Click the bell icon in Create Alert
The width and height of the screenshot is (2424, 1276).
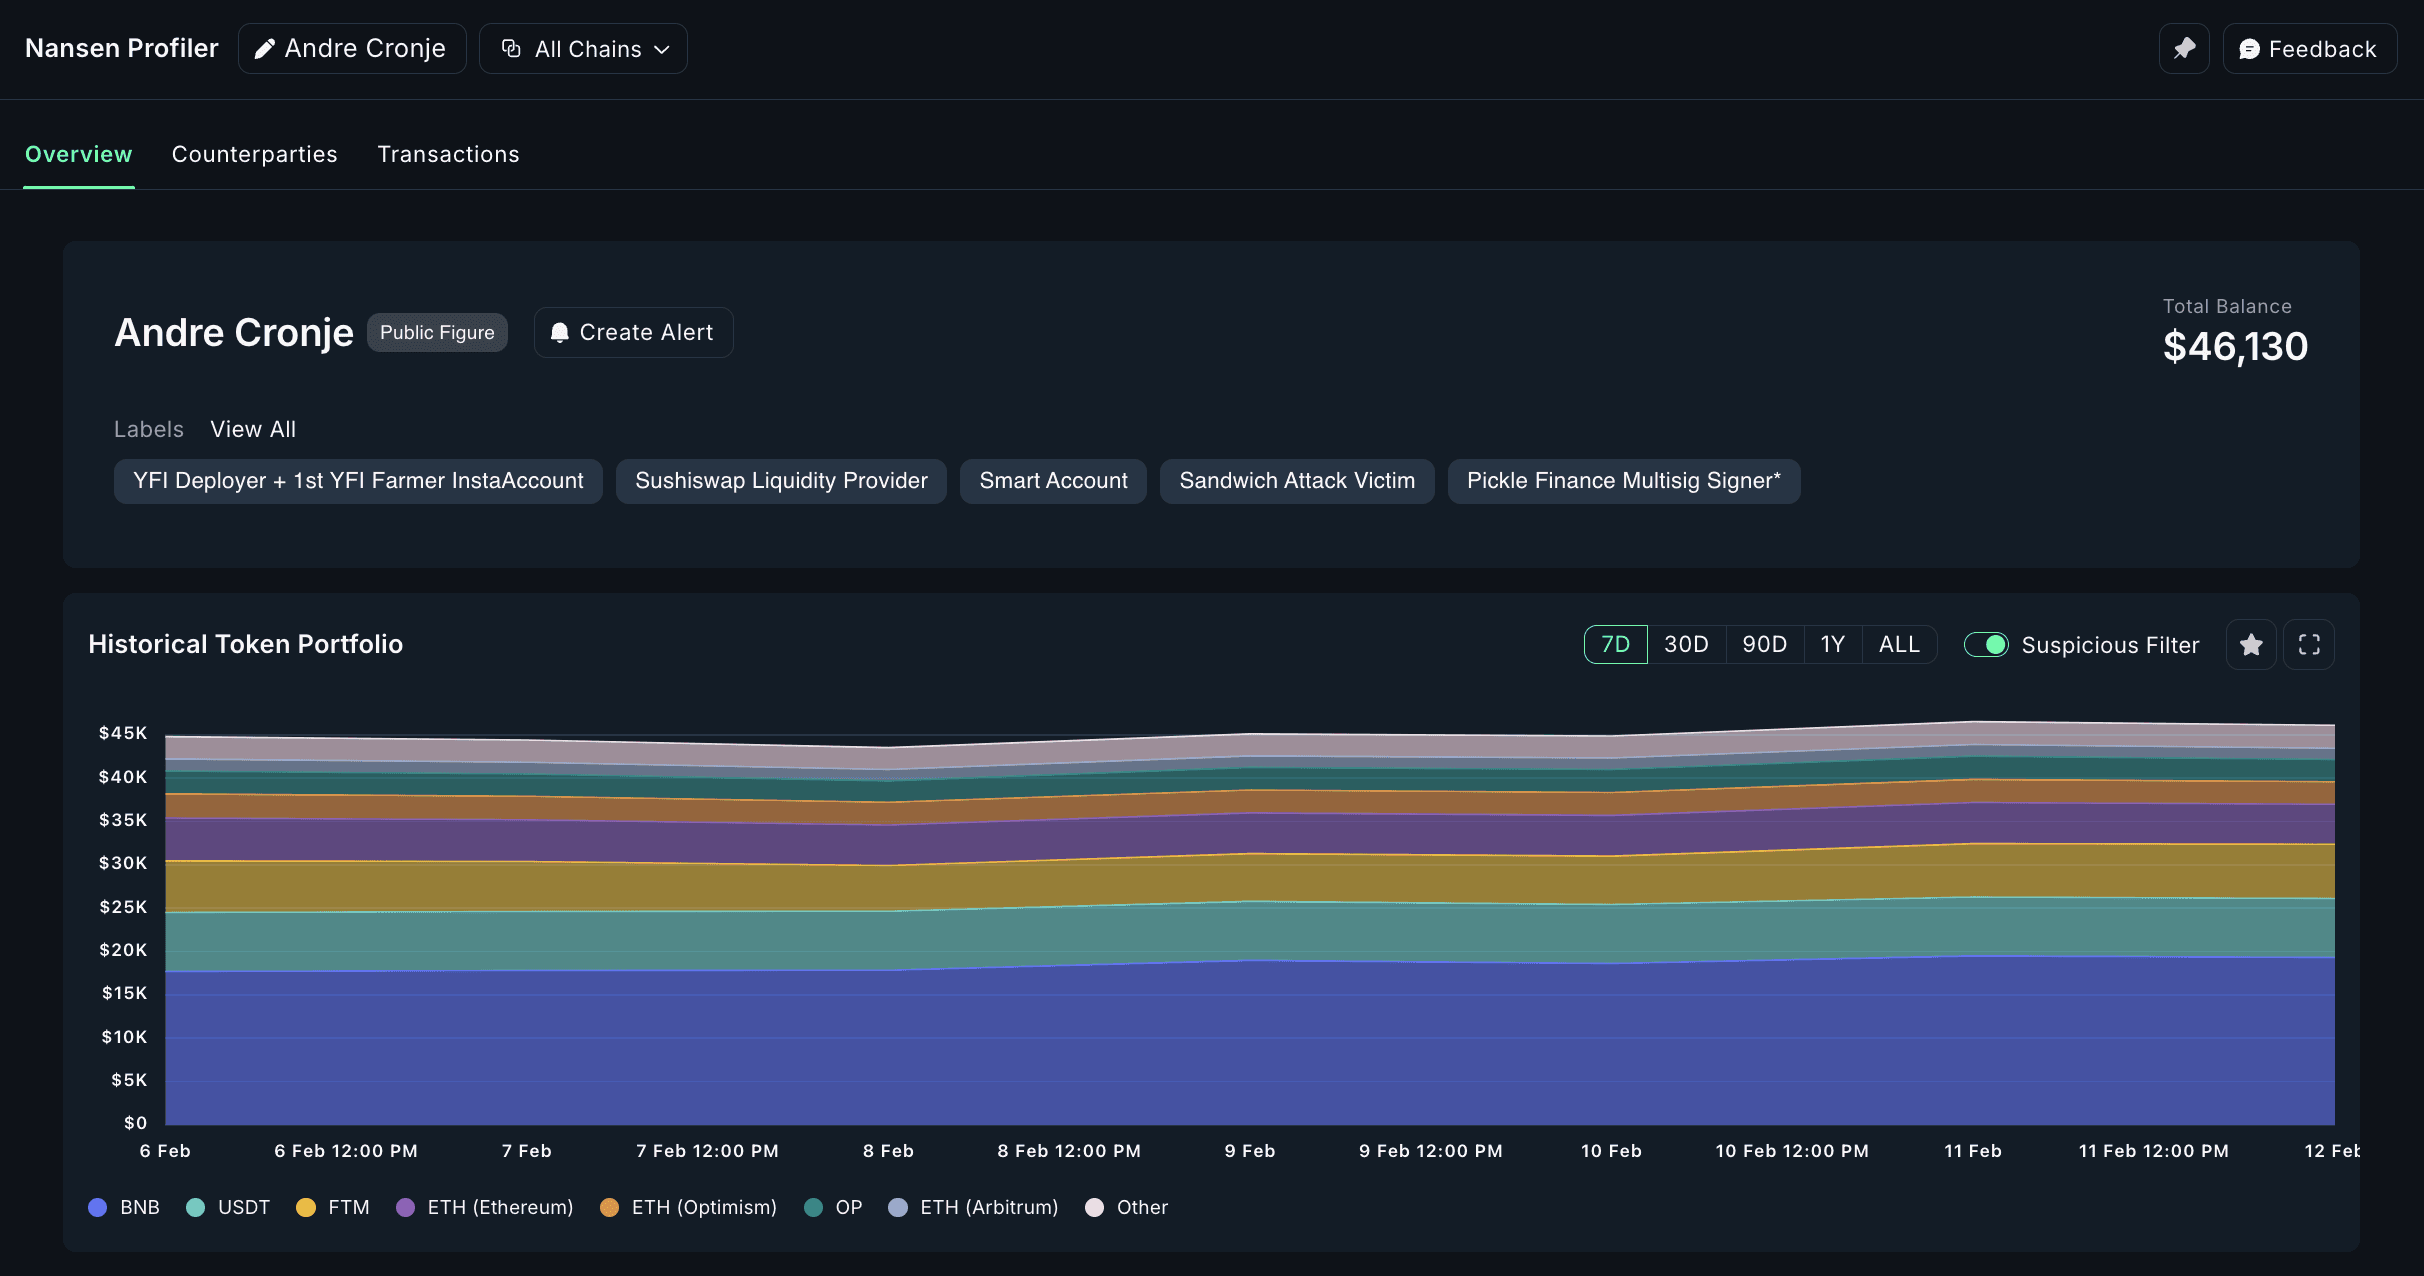[560, 332]
